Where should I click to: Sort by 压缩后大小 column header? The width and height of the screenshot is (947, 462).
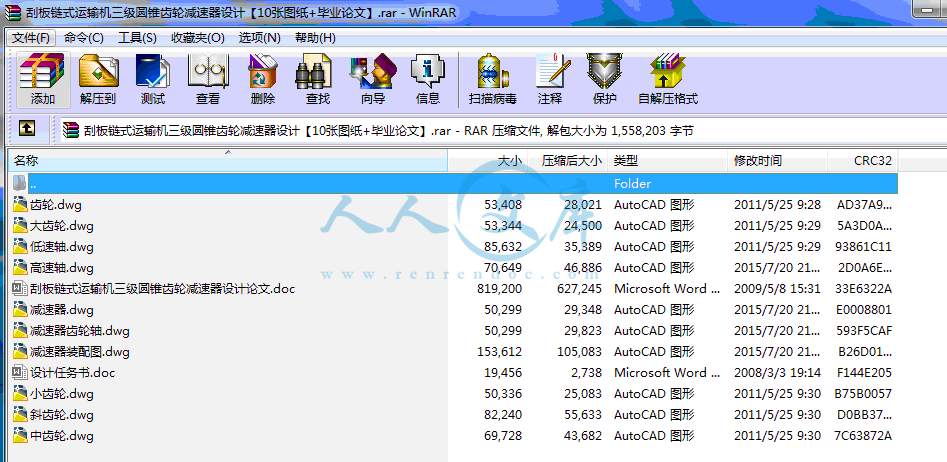[568, 161]
